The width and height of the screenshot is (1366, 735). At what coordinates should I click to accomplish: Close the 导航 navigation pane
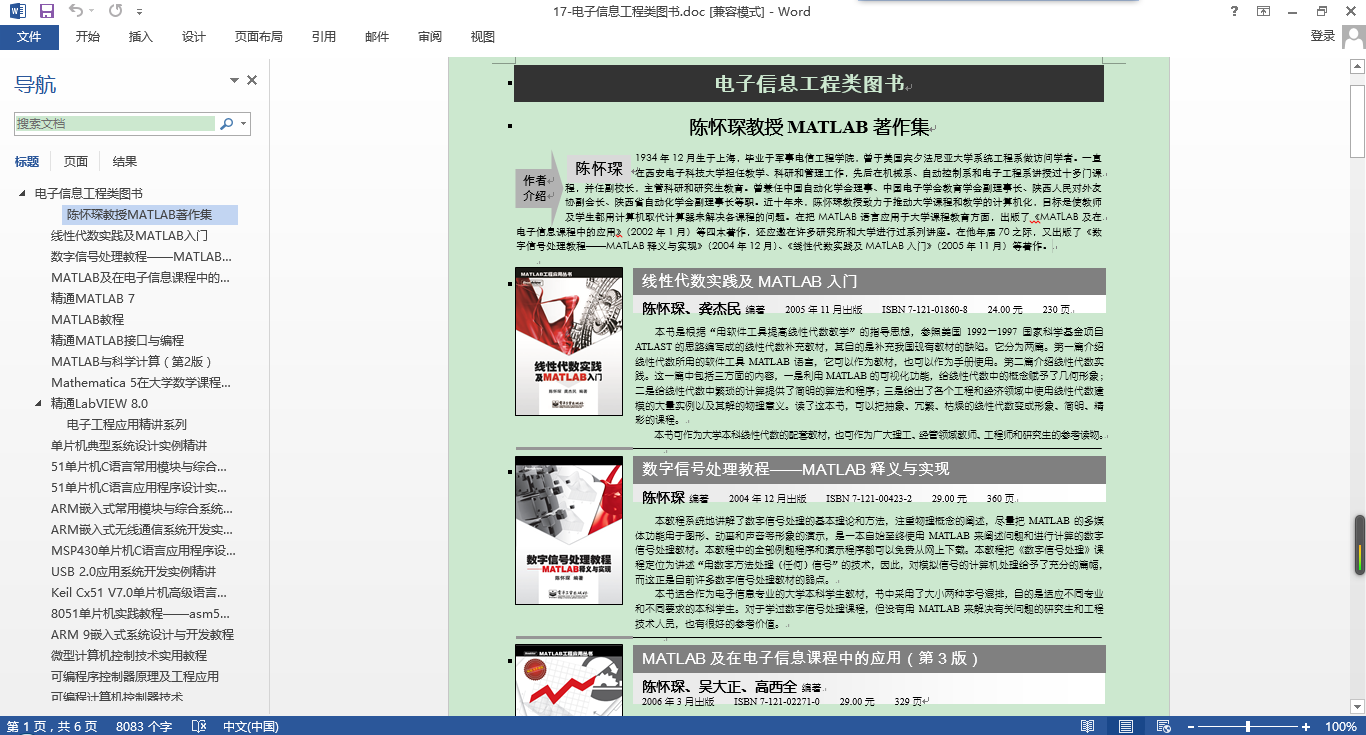pos(252,80)
